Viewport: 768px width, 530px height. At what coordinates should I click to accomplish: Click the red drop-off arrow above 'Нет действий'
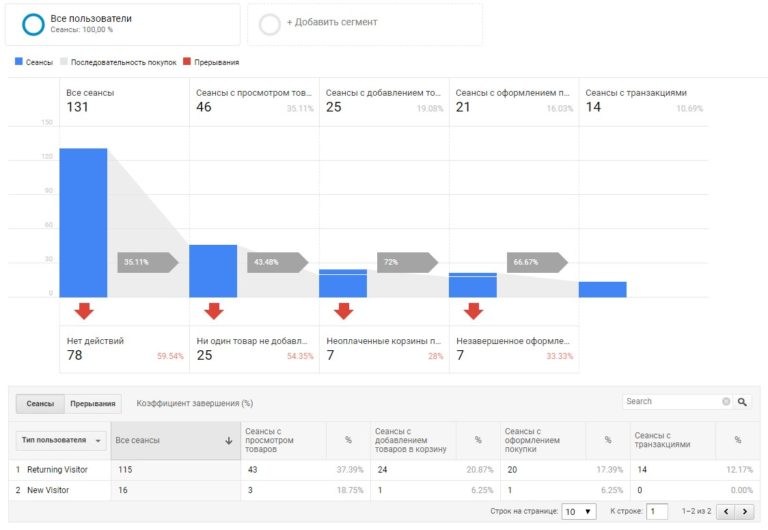click(84, 311)
